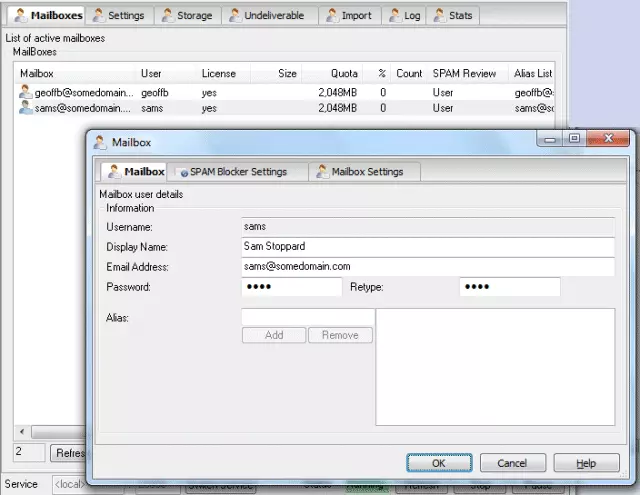This screenshot has width=640, height=495.
Task: Click the Display Name field
Action: [x=426, y=246]
